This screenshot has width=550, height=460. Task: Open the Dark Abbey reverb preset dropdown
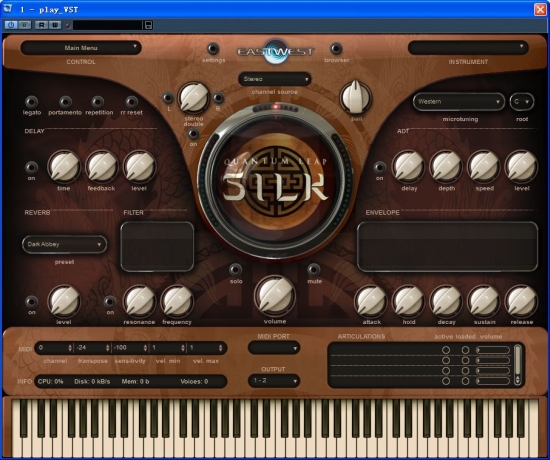[65, 244]
